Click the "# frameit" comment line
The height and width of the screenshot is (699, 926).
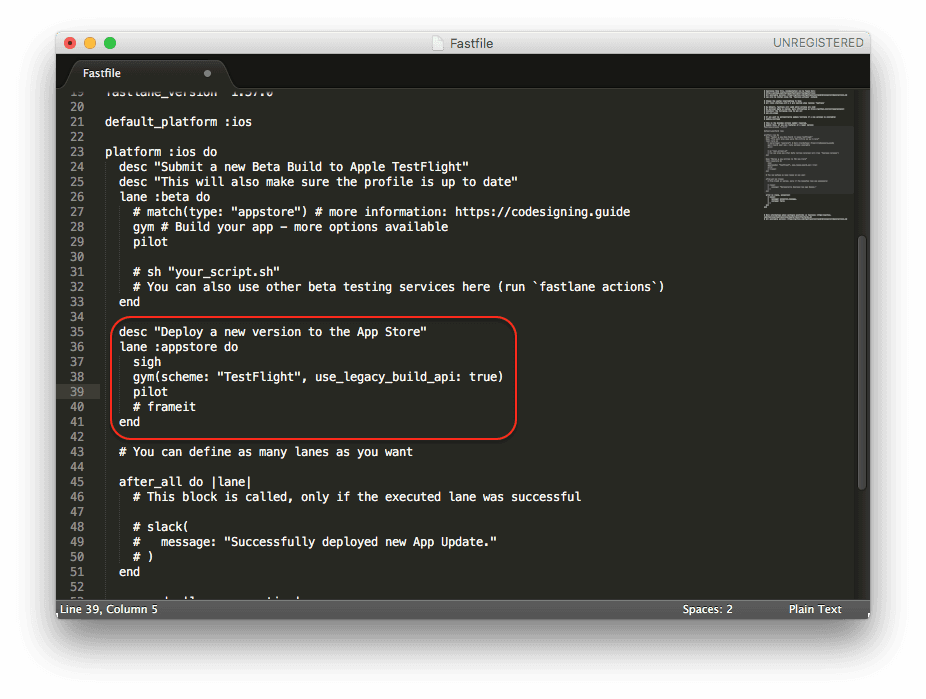[x=164, y=407]
